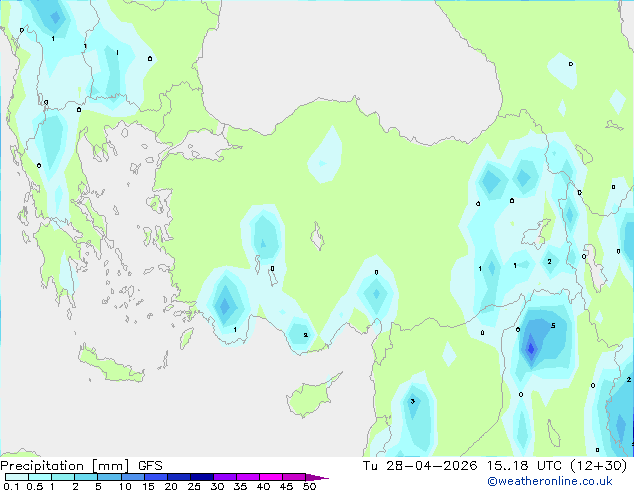Image resolution: width=634 pixels, height=490 pixels.
Task: Click the central Turkey salt lake outline
Action: pos(317,236)
